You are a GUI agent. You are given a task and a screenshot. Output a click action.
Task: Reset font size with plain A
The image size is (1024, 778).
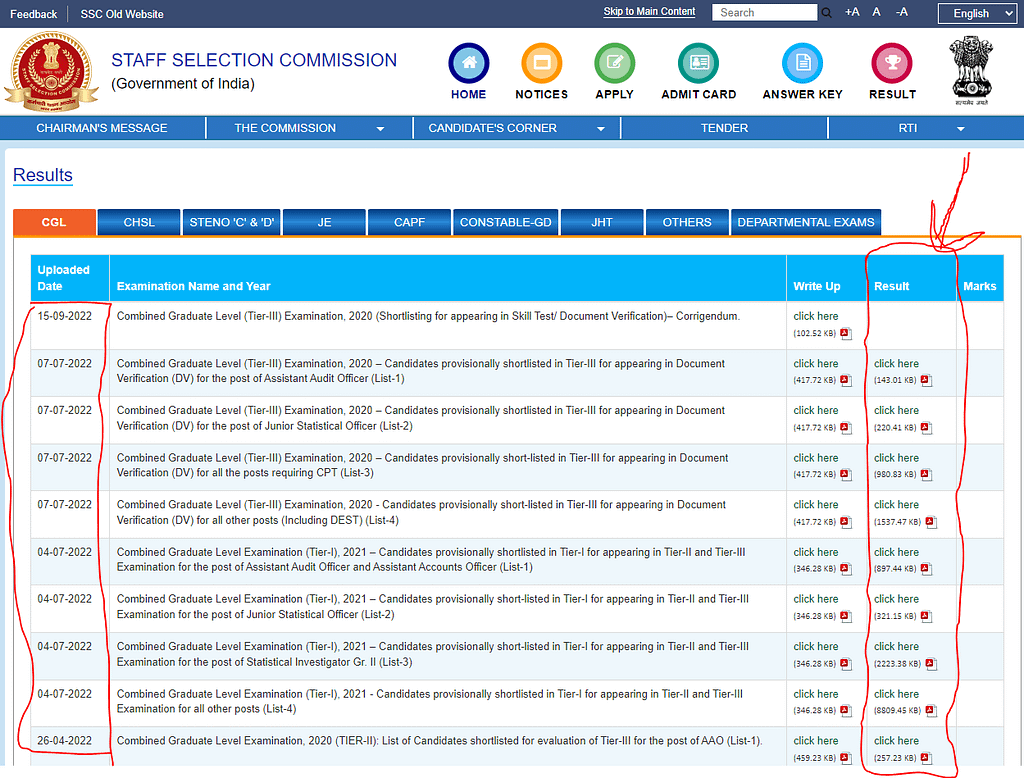click(876, 12)
